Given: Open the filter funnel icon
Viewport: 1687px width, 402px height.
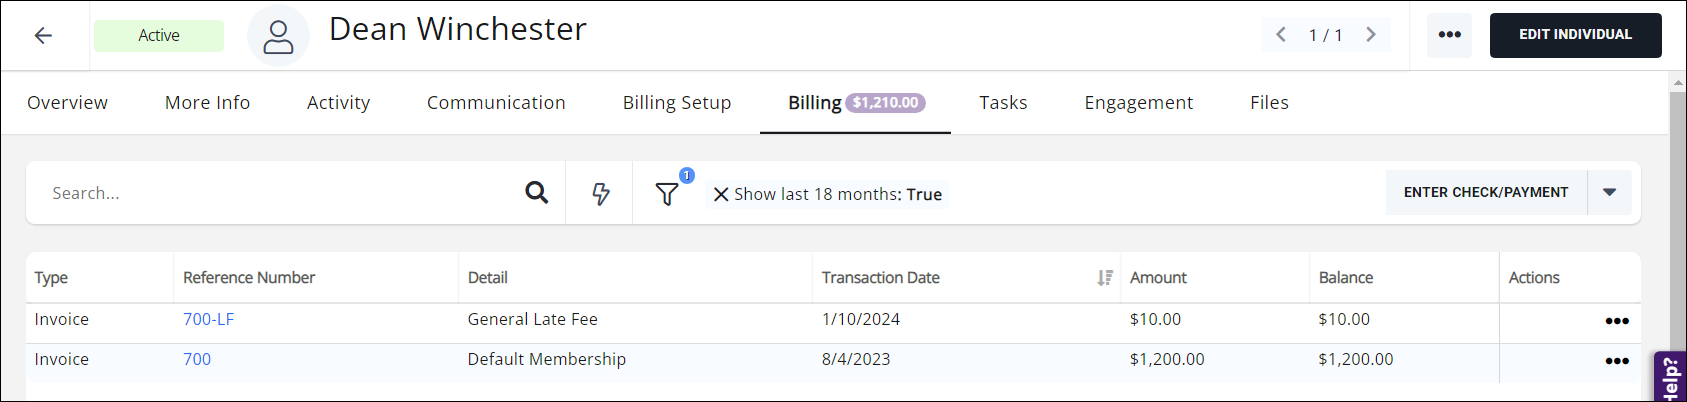Looking at the screenshot, I should [667, 194].
